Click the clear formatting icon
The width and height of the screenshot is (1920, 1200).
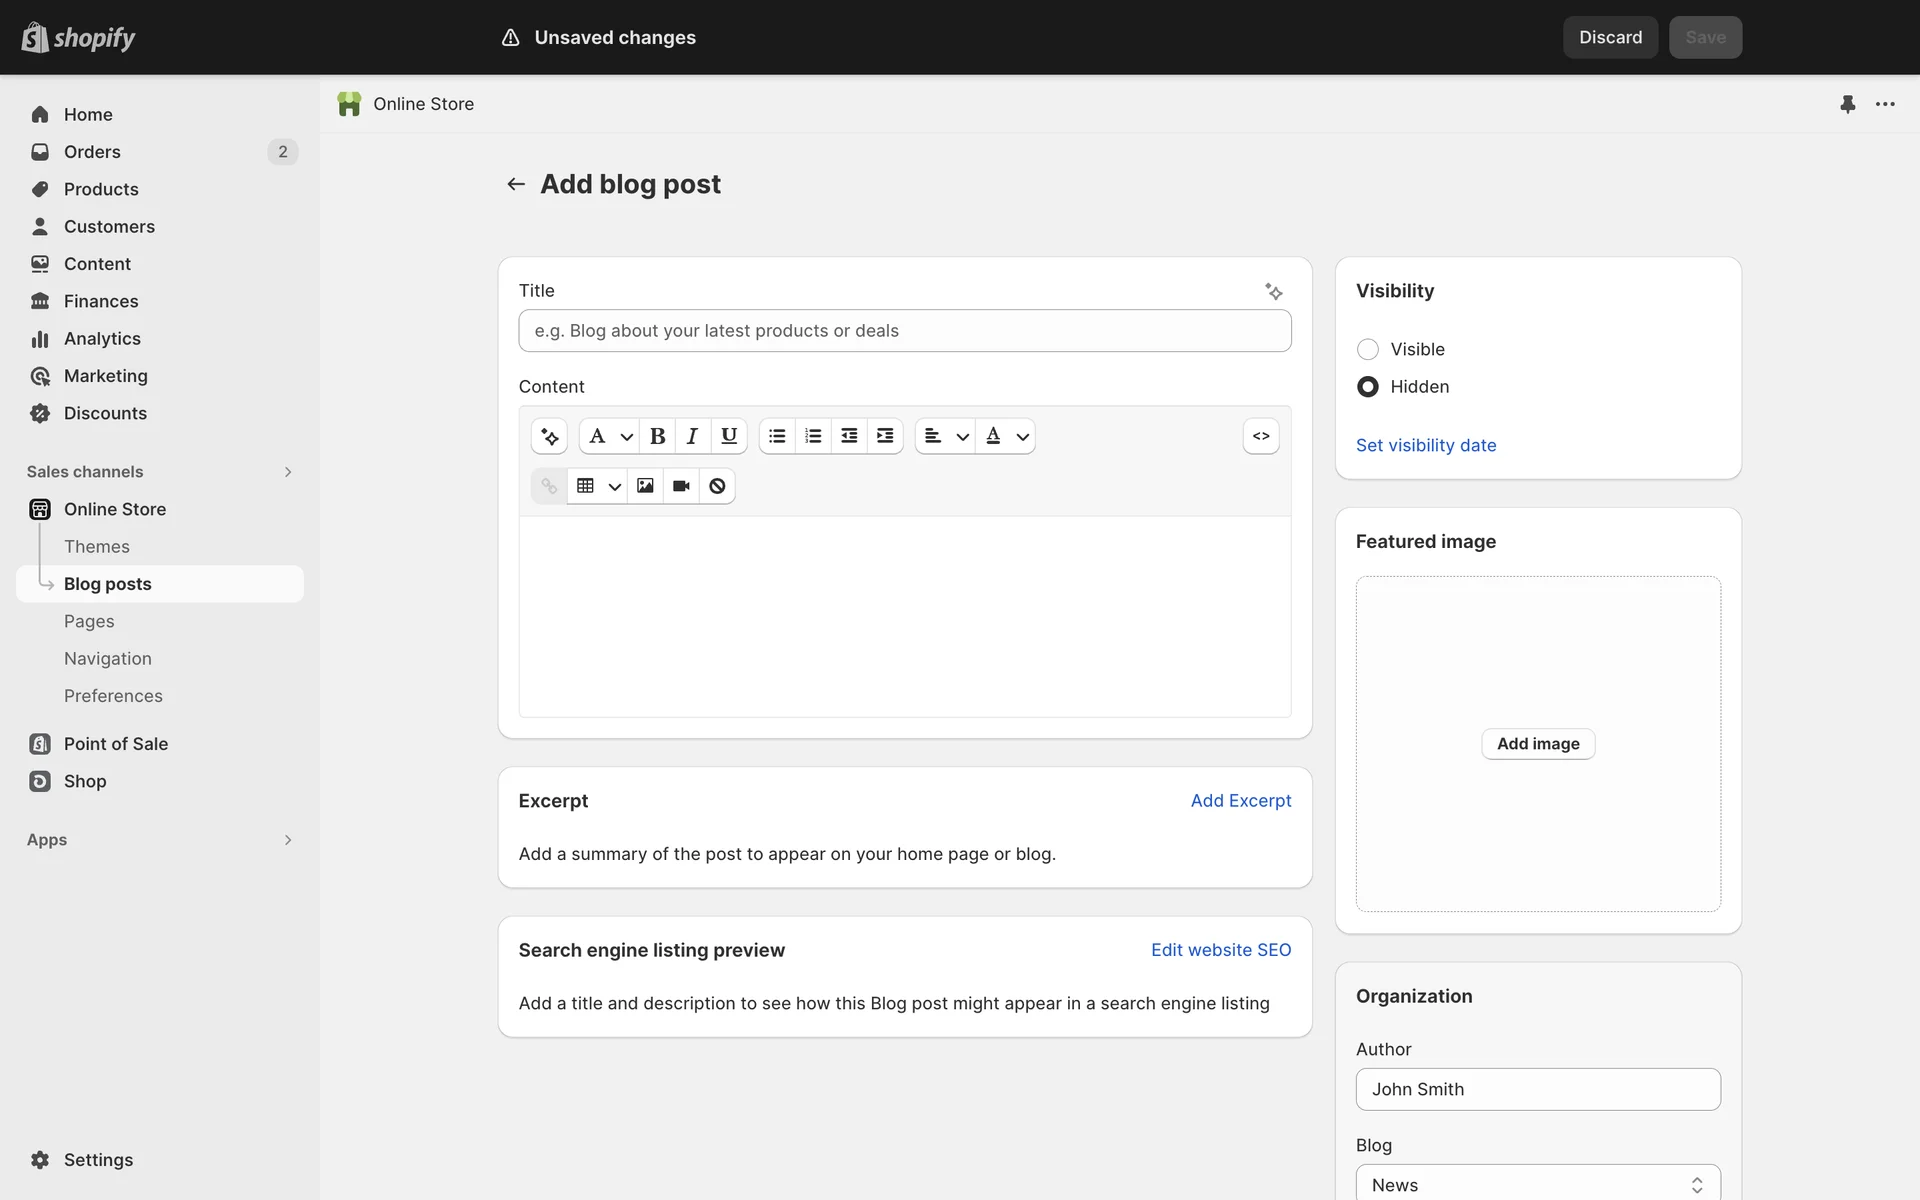point(717,486)
